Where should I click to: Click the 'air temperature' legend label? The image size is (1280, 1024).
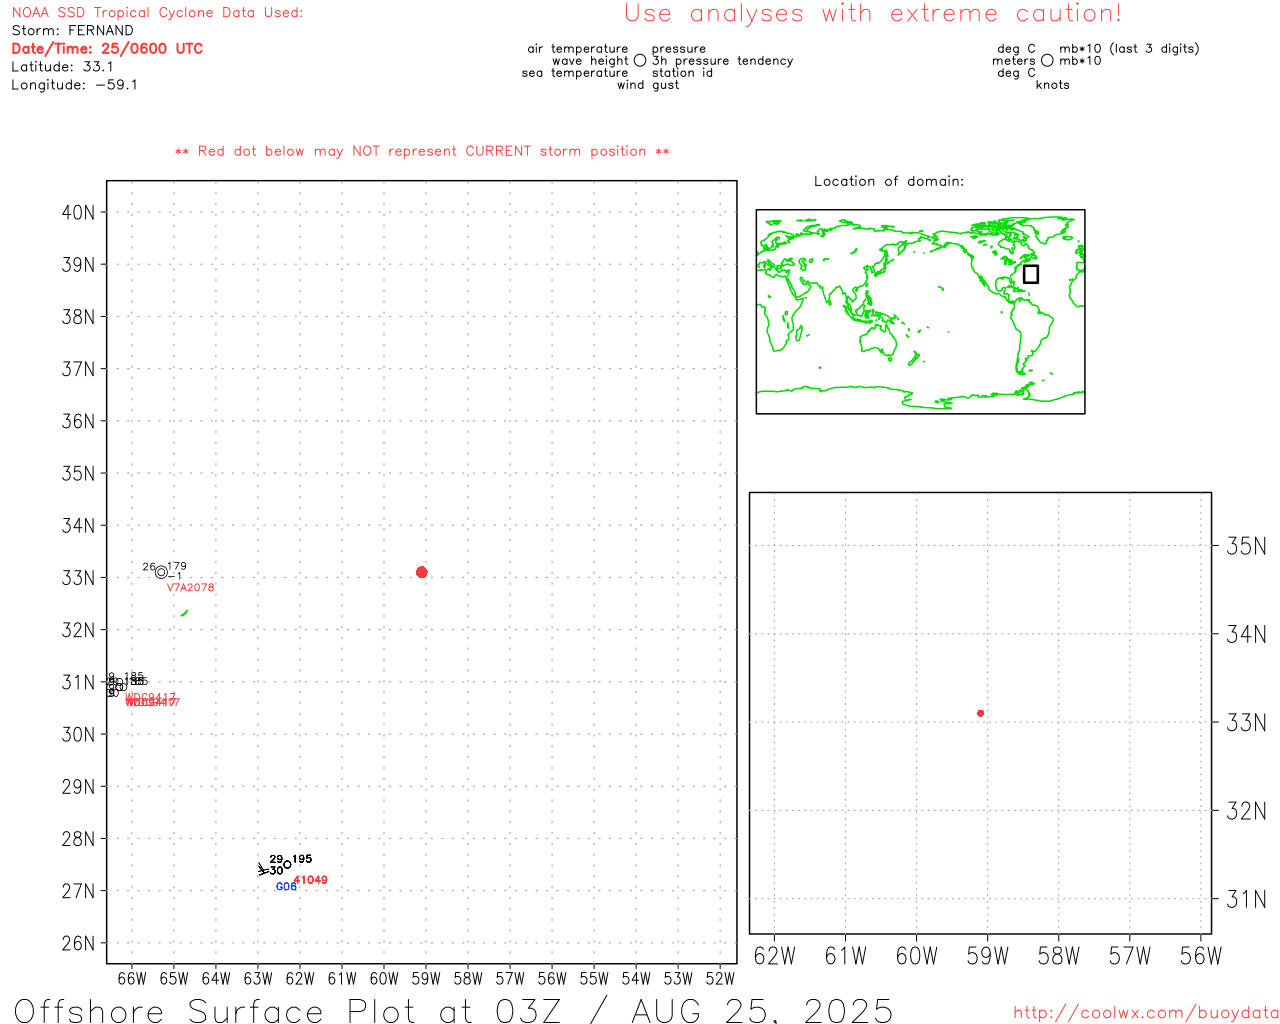[578, 49]
